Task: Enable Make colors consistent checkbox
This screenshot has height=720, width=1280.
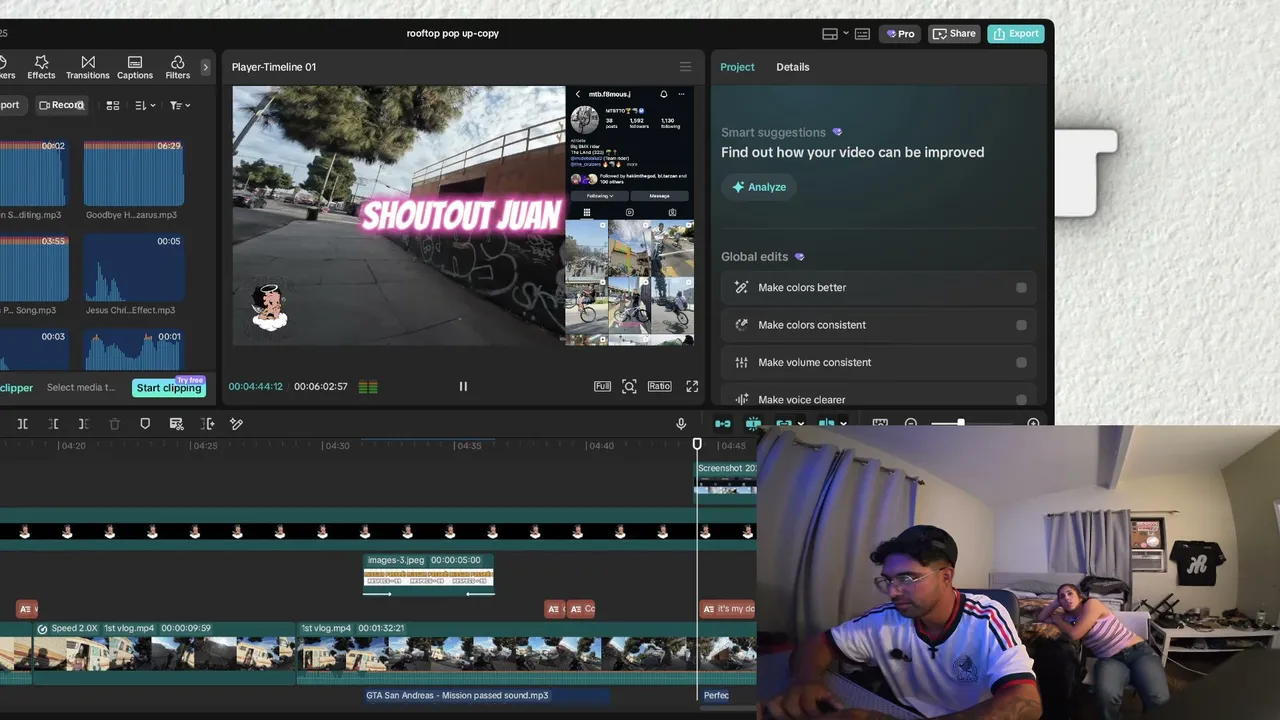Action: tap(1021, 325)
